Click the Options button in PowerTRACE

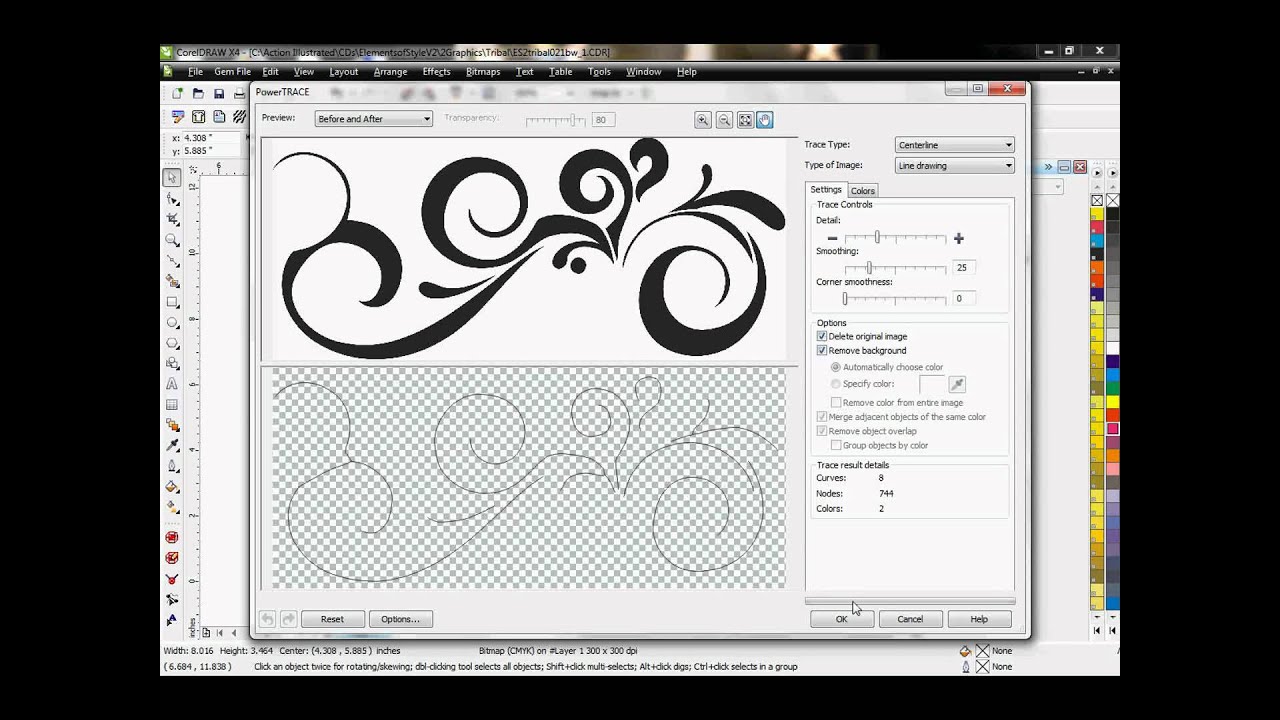(x=400, y=618)
